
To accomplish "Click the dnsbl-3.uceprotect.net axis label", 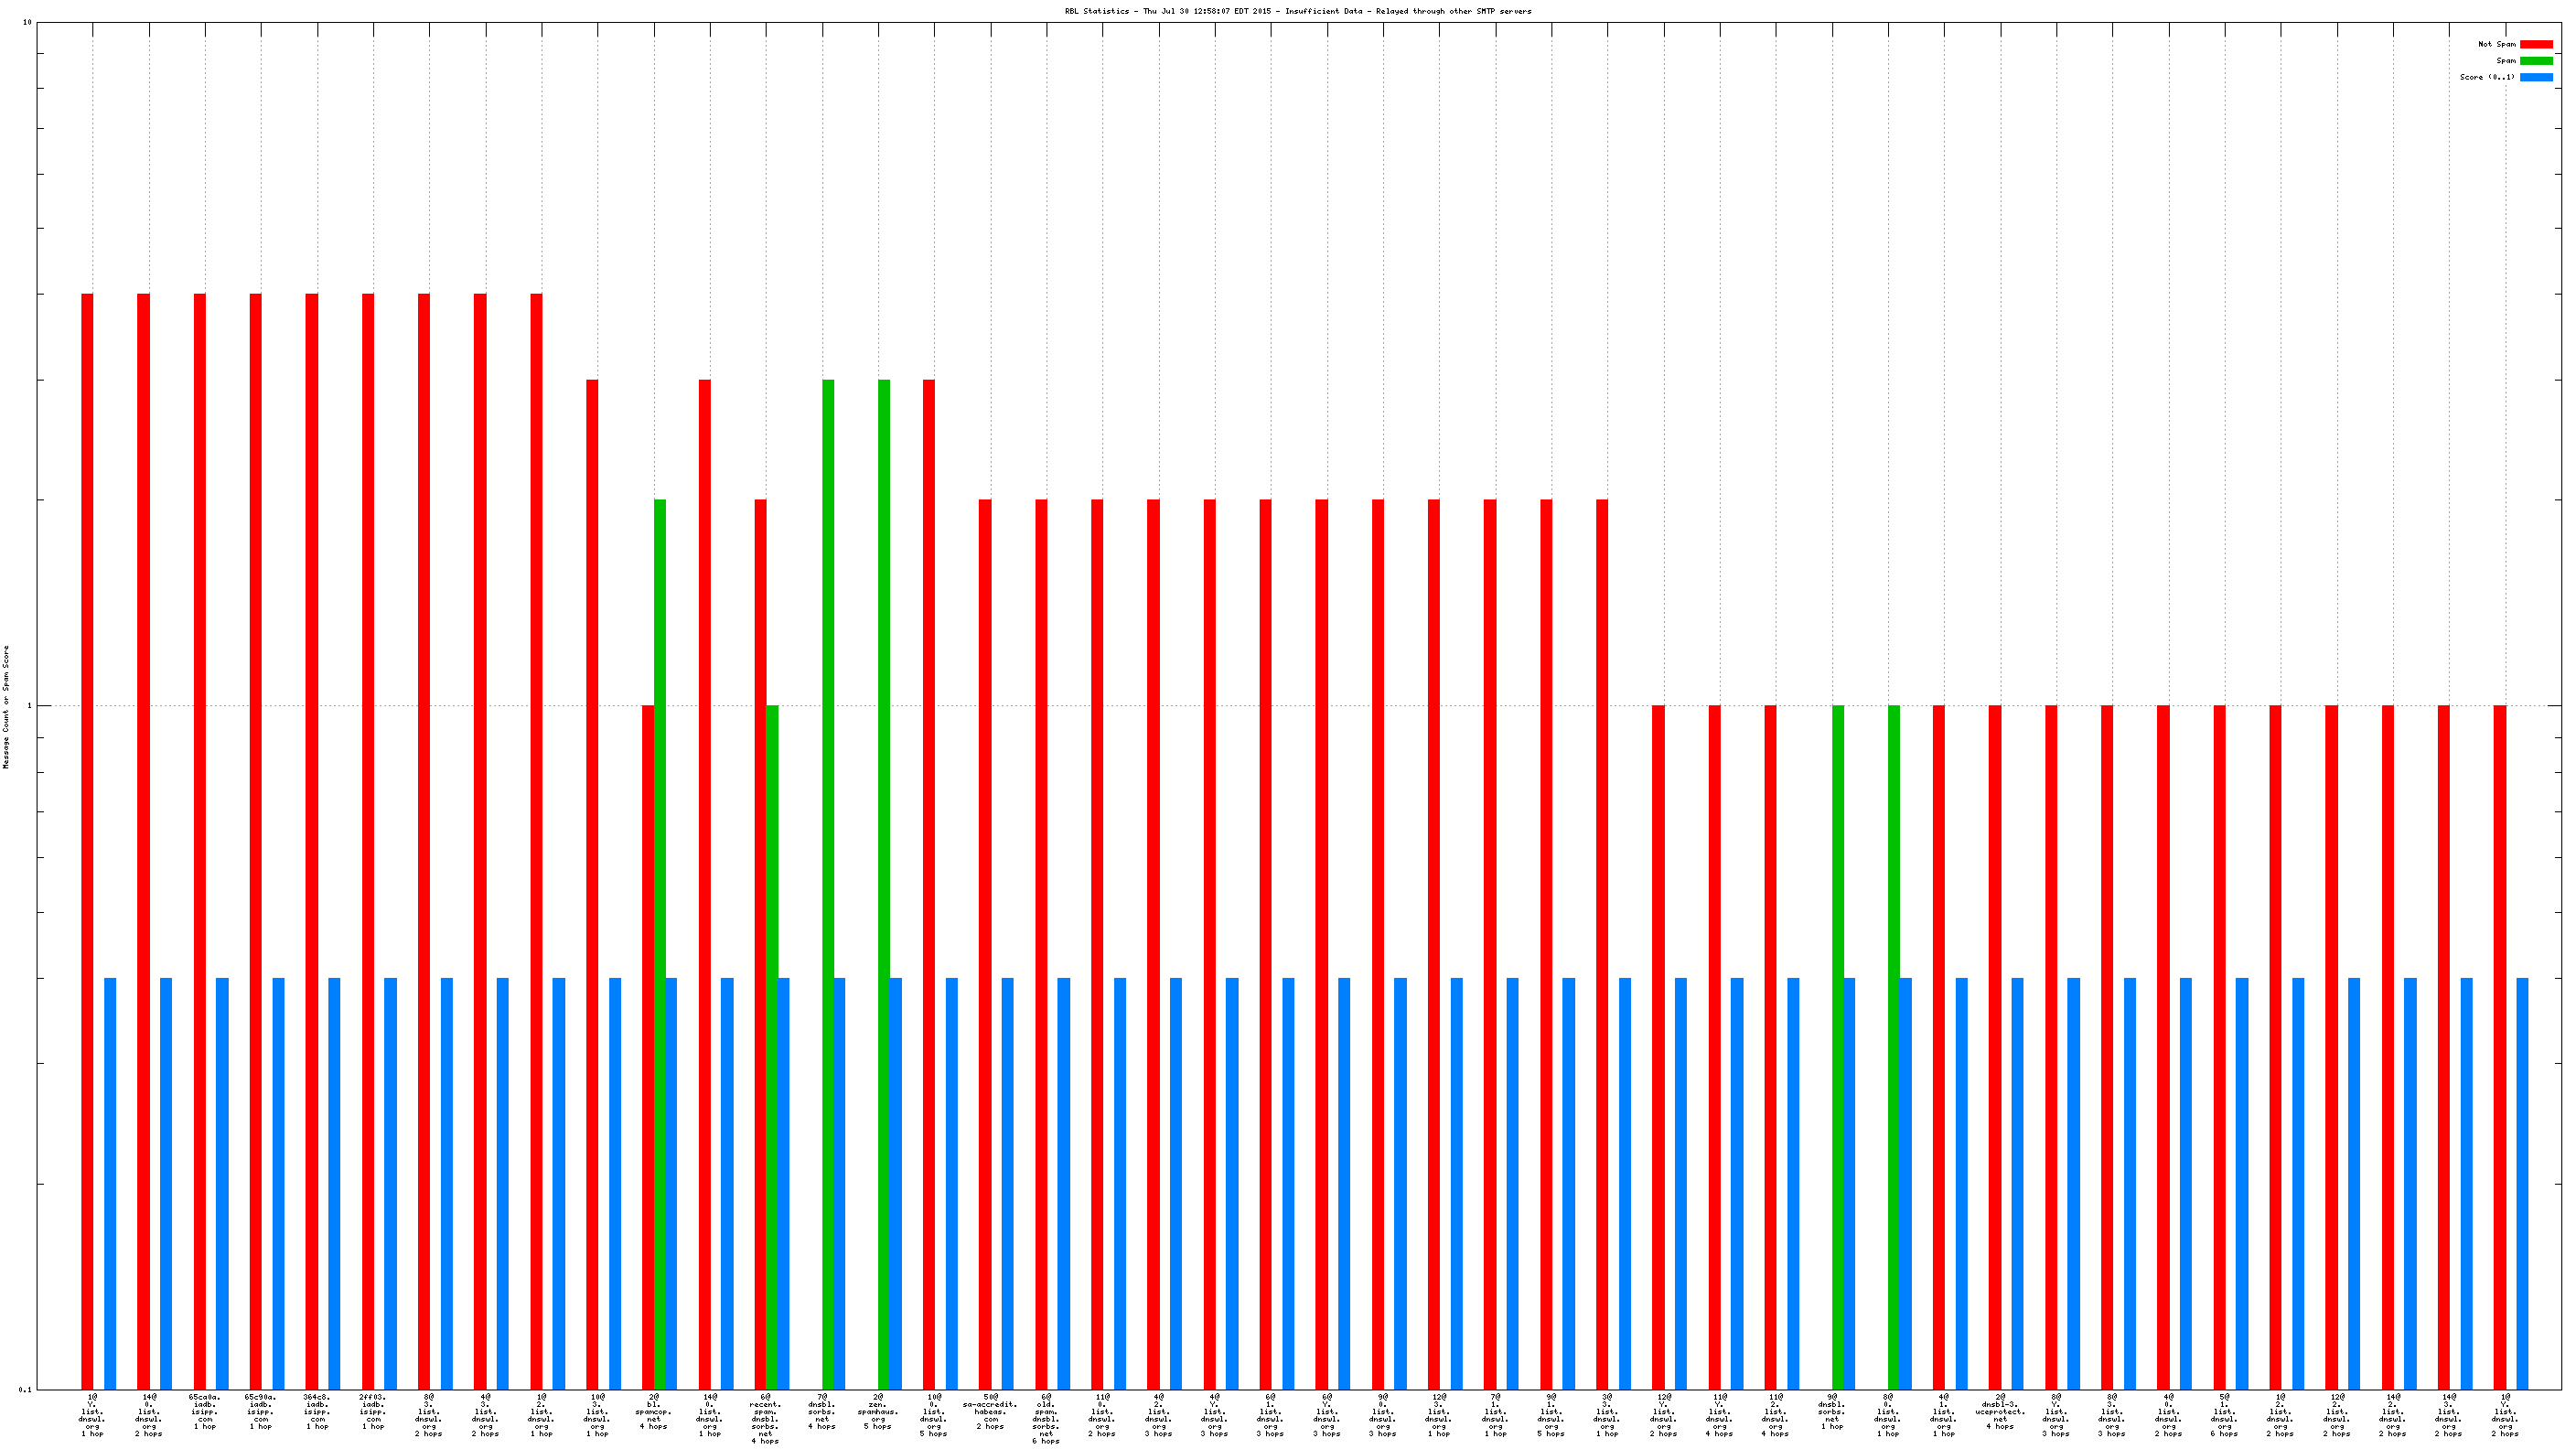I will point(2000,1410).
